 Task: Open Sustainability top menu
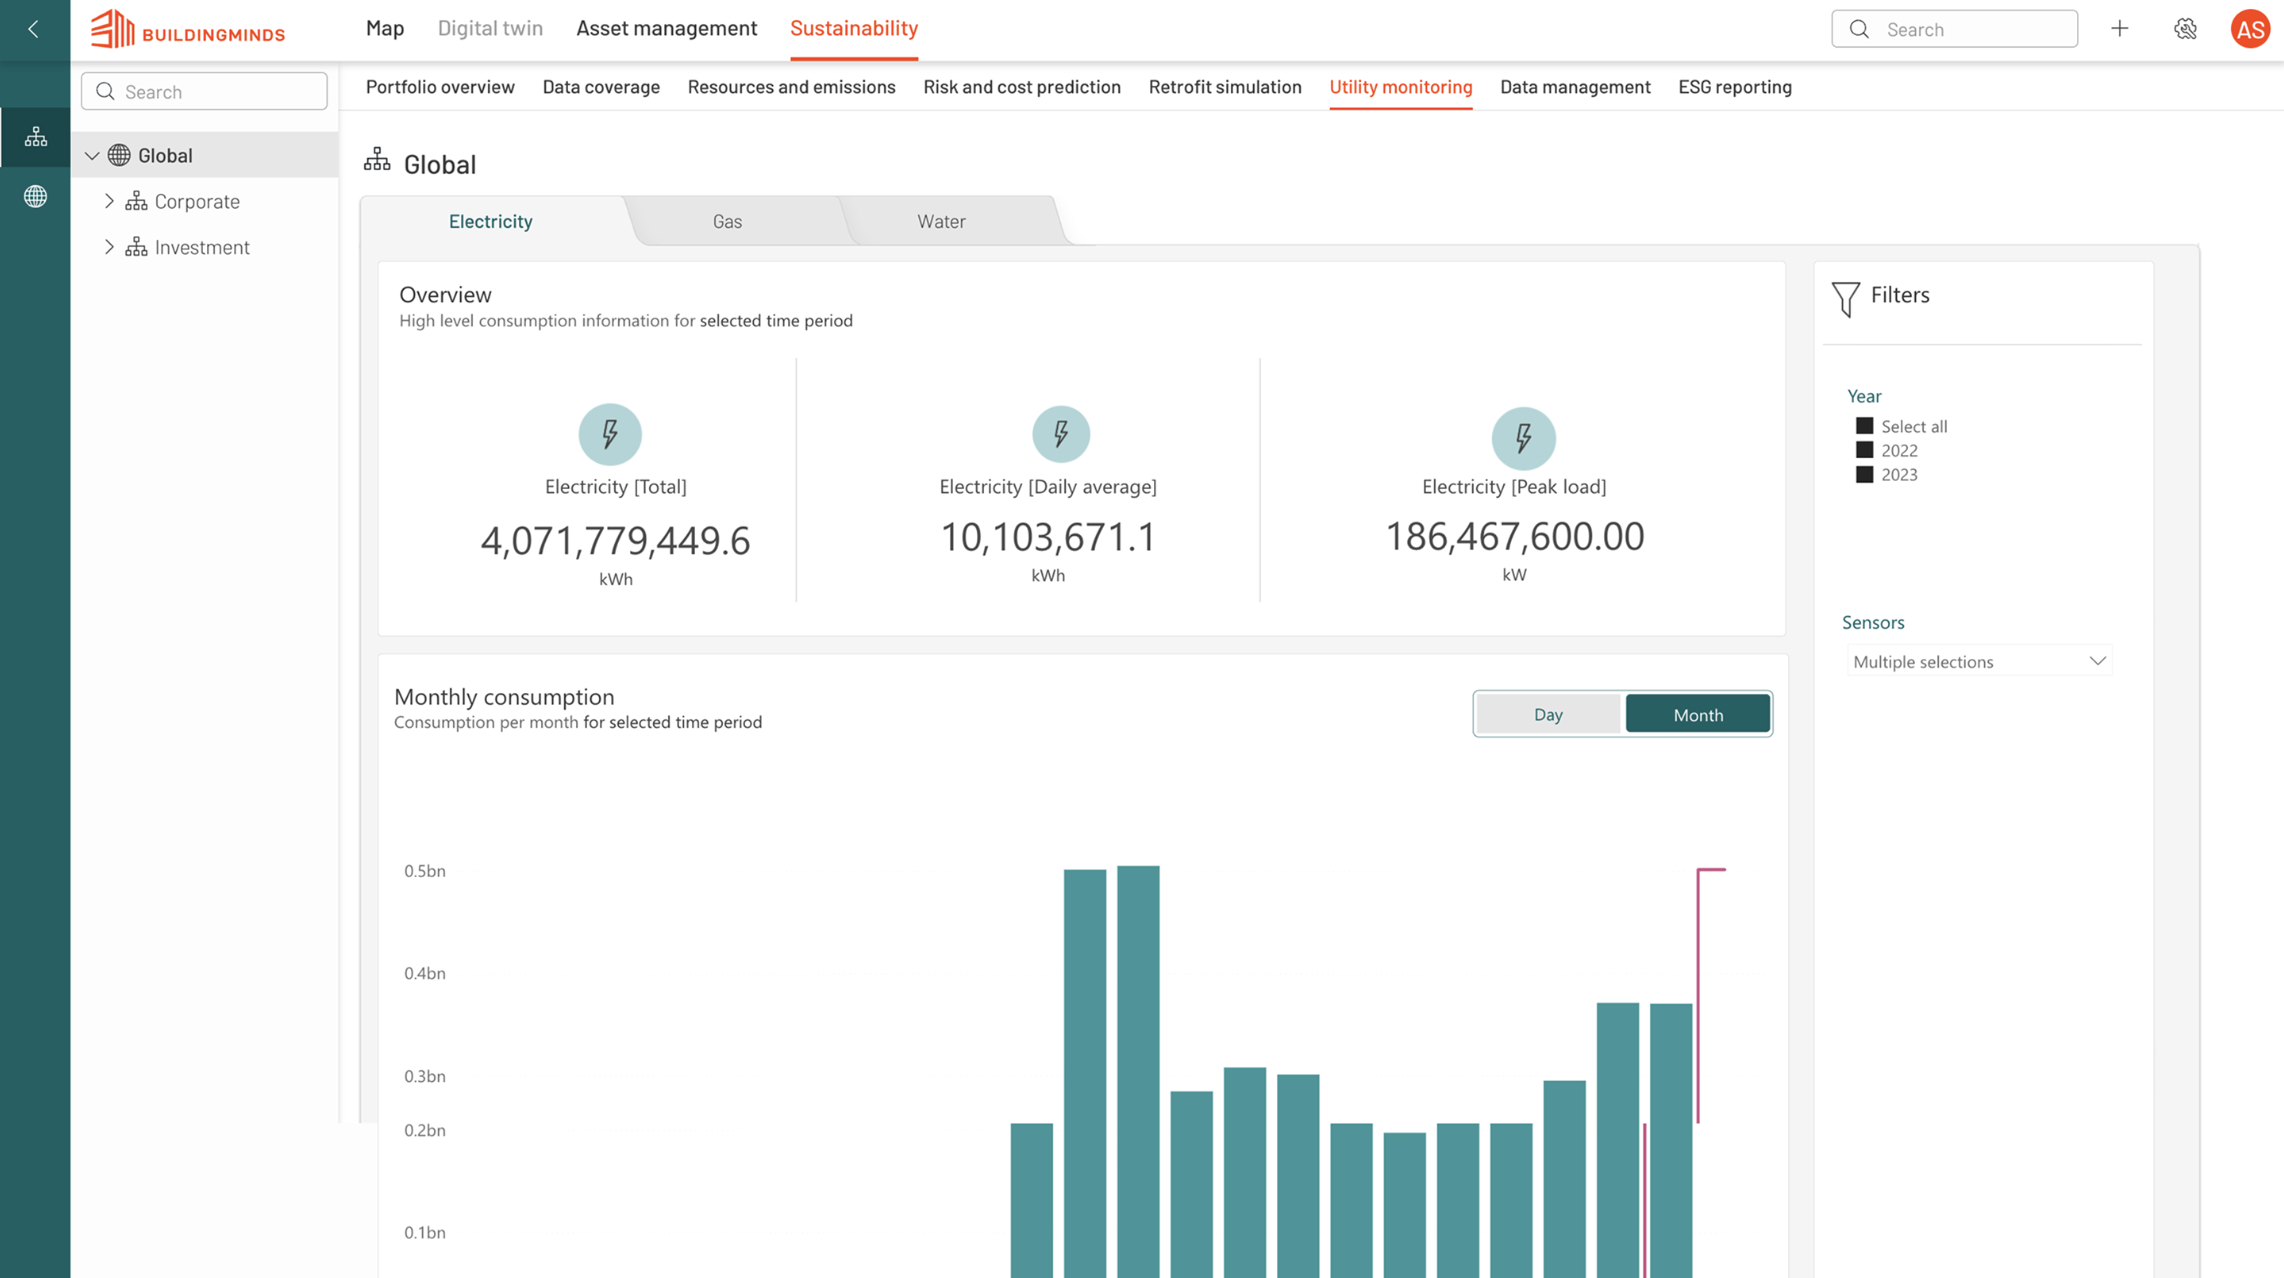[854, 28]
